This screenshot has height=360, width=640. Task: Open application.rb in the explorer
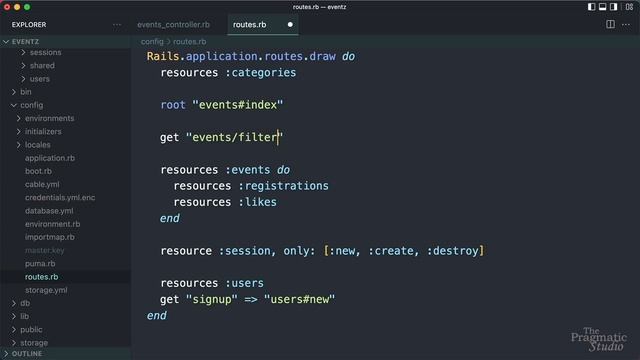point(50,158)
